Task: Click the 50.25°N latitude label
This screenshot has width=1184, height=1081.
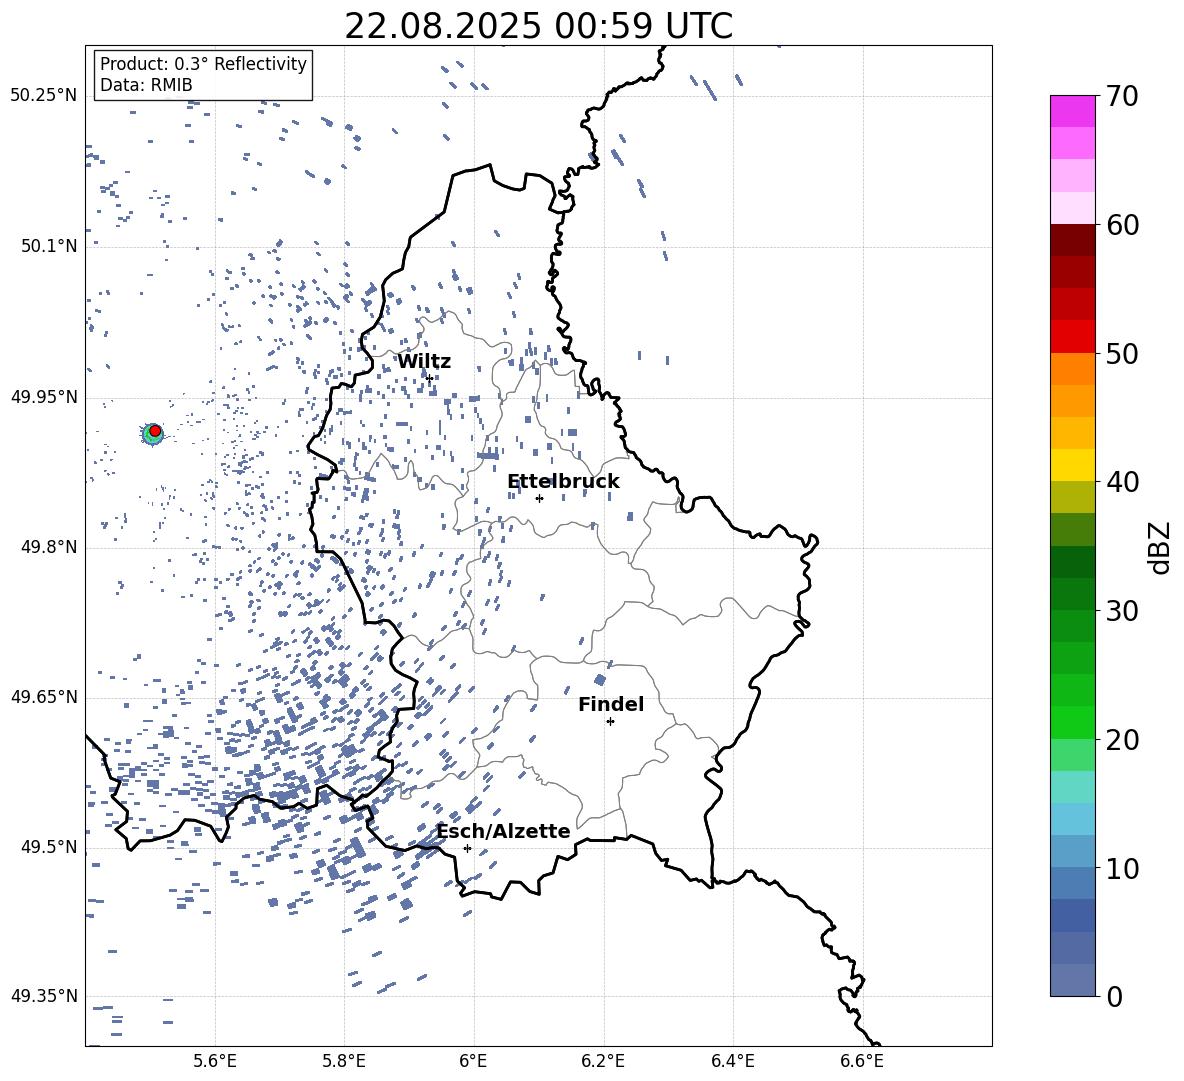Action: click(44, 96)
